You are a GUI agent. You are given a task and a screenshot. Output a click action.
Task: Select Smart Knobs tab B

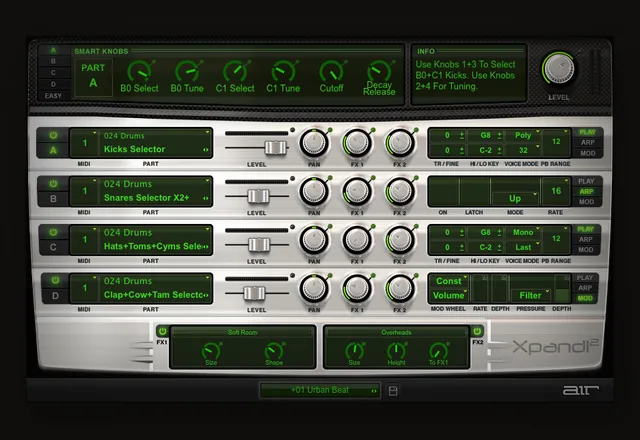tap(53, 61)
